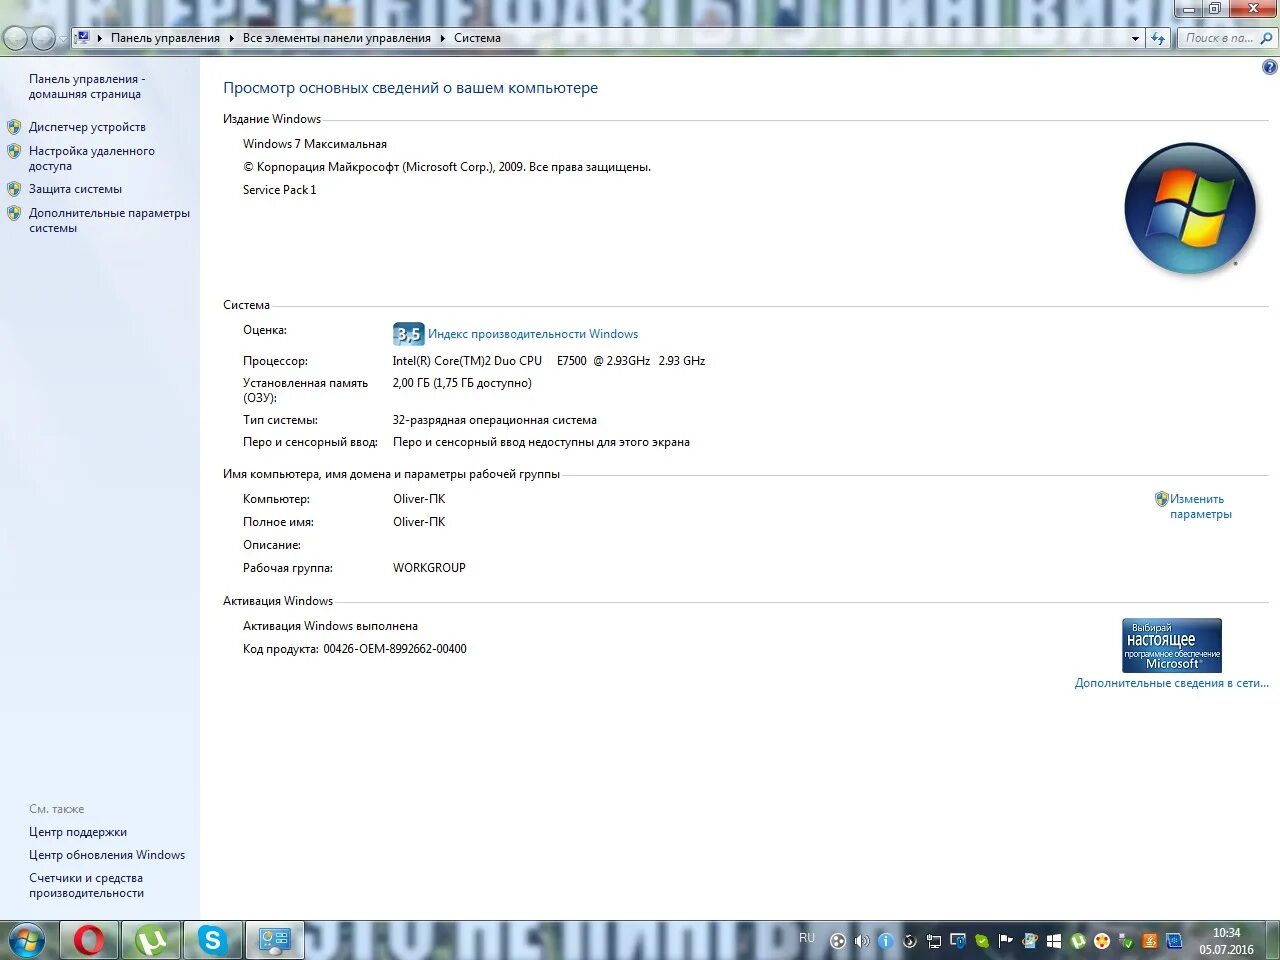Click the Windows 7 logo image
This screenshot has height=960, width=1280.
(x=1189, y=209)
